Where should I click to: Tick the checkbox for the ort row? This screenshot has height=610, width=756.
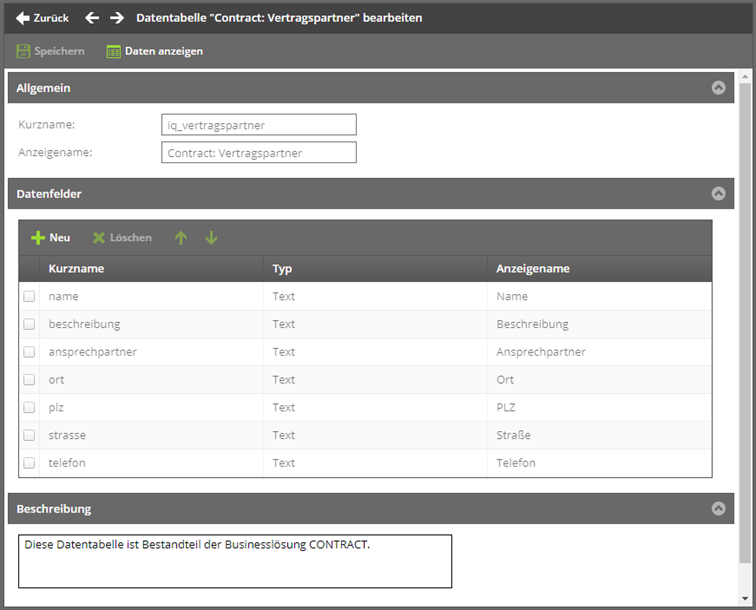click(x=29, y=380)
